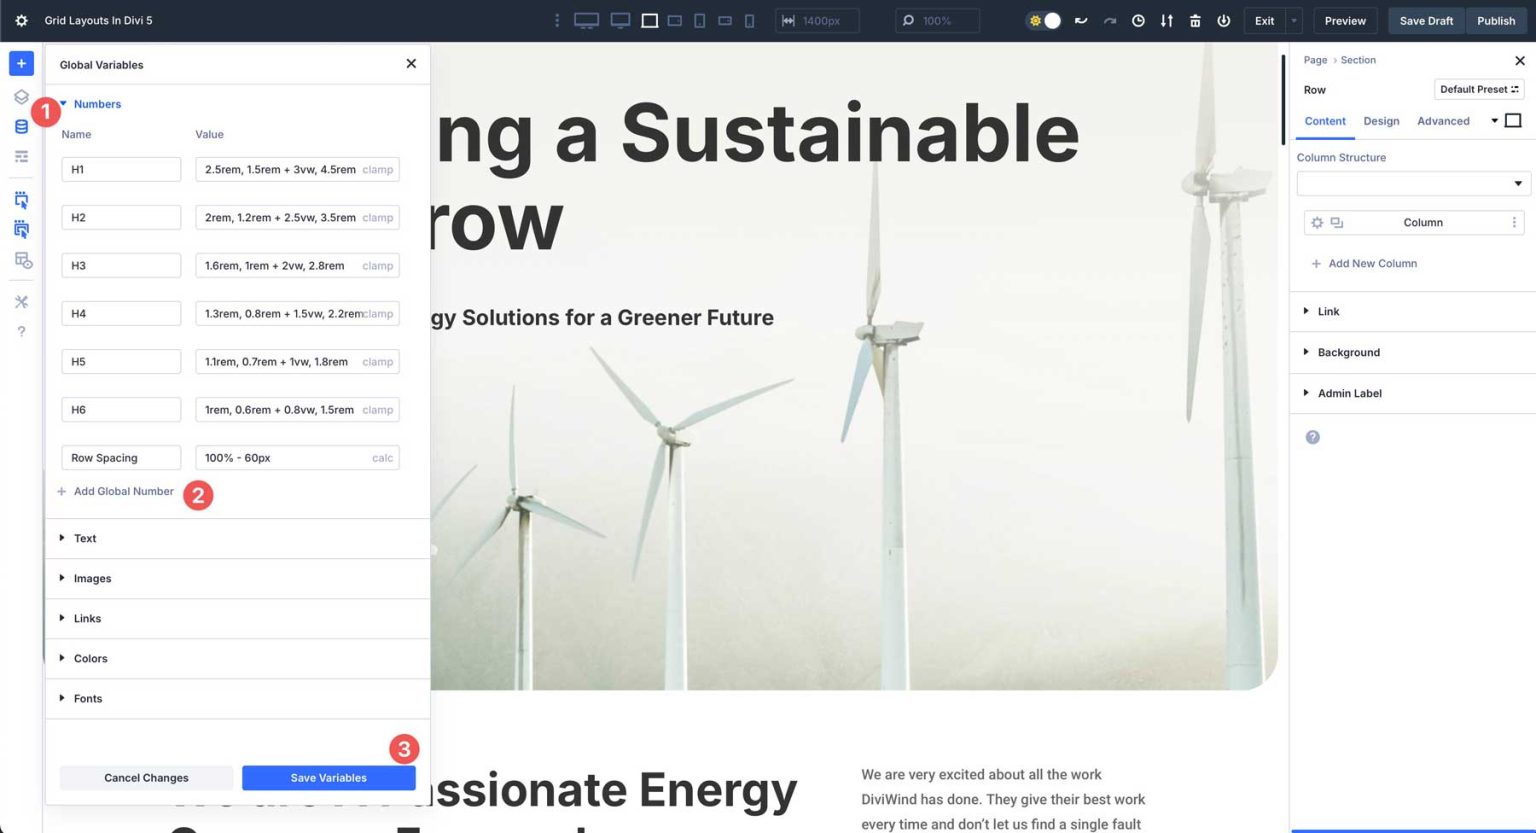
Task: Open the wrench tools icon in the sidebar
Action: tap(21, 301)
